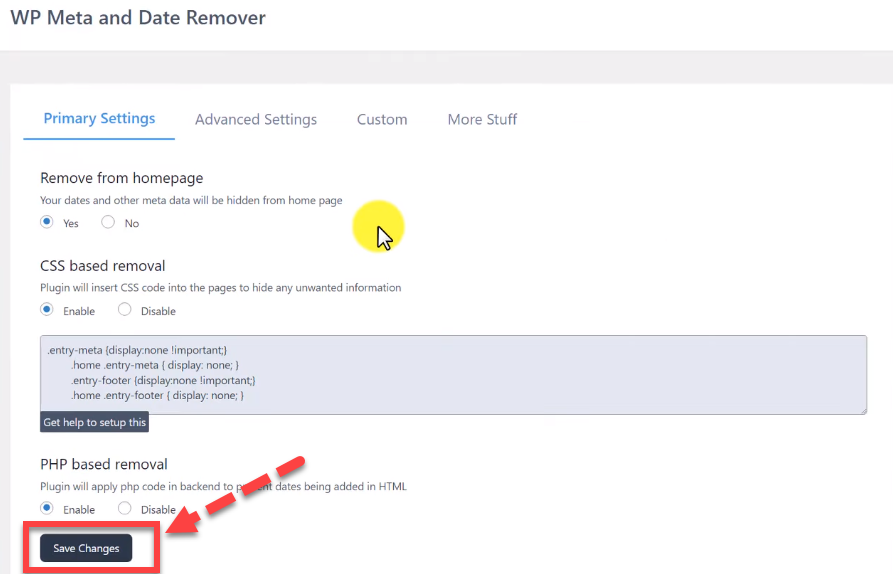Open the Custom tab
Image resolution: width=893 pixels, height=574 pixels.
pos(382,120)
